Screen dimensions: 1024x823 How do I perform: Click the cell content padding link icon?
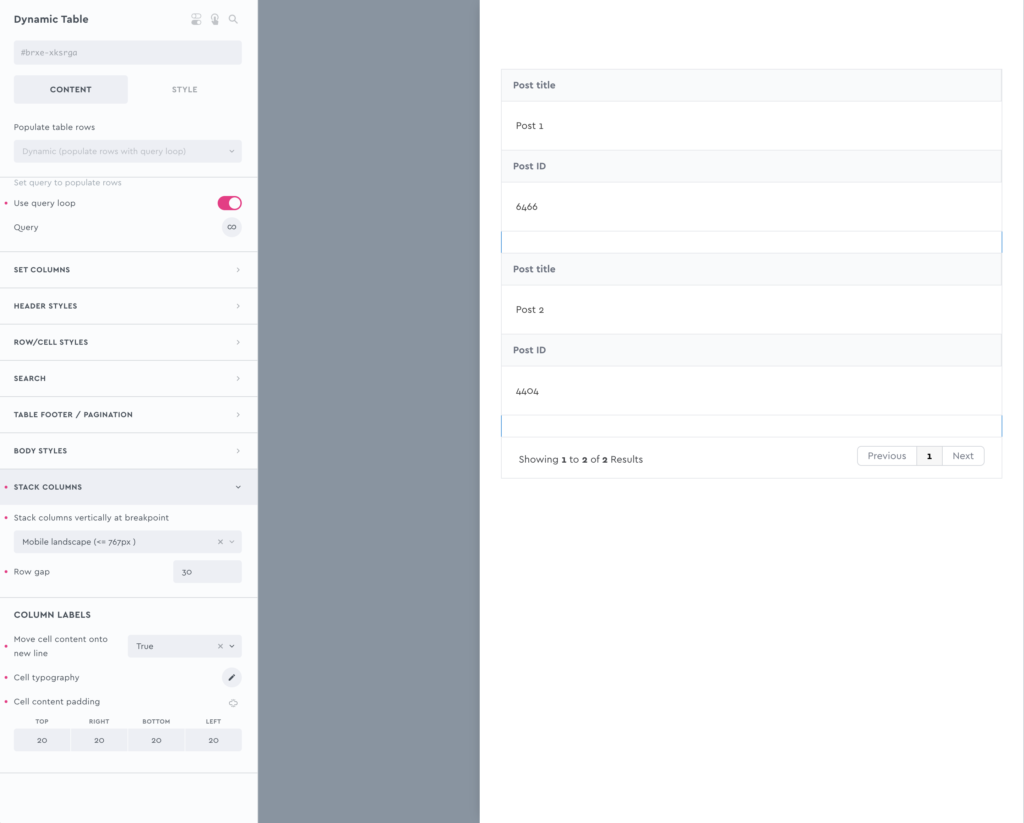click(x=233, y=703)
